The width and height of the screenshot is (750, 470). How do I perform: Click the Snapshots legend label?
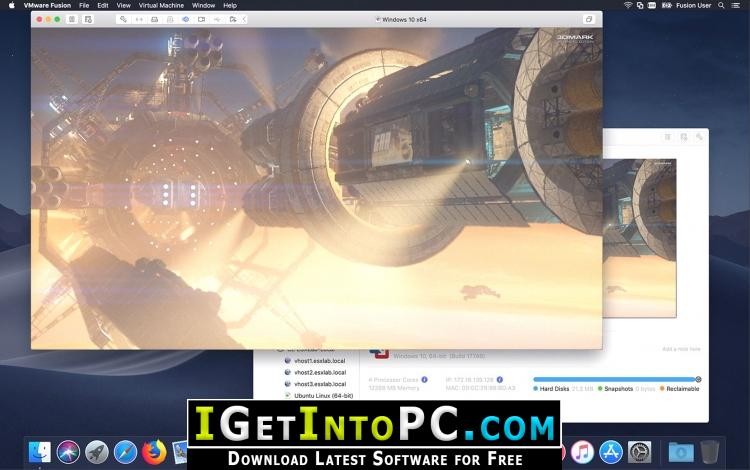(618, 389)
